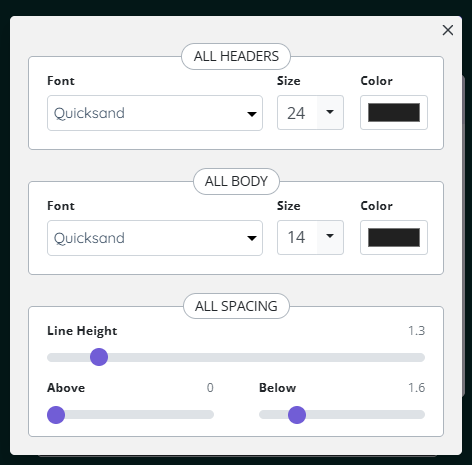This screenshot has height=465, width=472.
Task: Click the Line Height slider handle
Action: coord(99,357)
